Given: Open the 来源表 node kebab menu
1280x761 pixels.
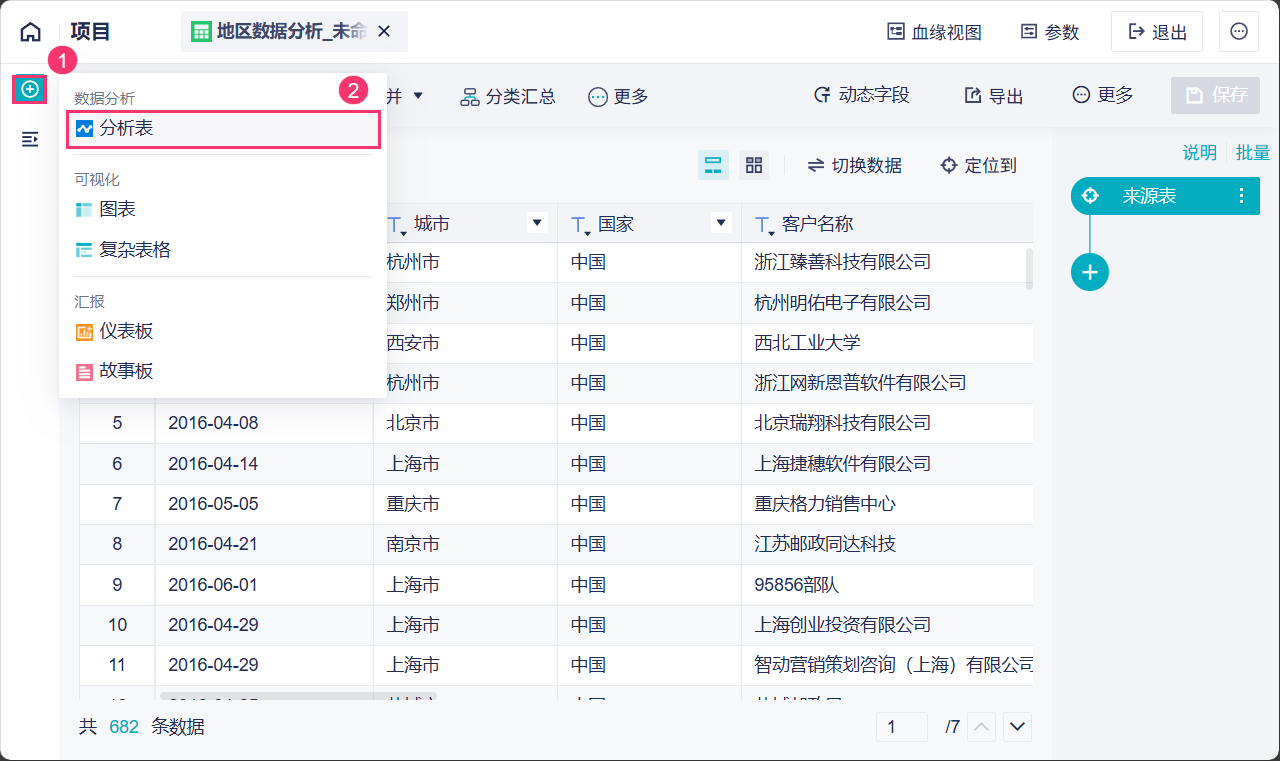Looking at the screenshot, I should (x=1242, y=196).
